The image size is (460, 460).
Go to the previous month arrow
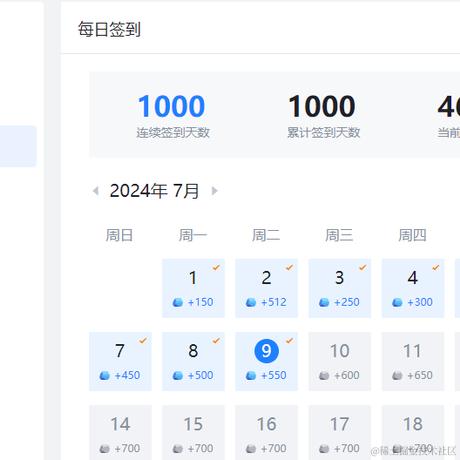pyautogui.click(x=96, y=191)
